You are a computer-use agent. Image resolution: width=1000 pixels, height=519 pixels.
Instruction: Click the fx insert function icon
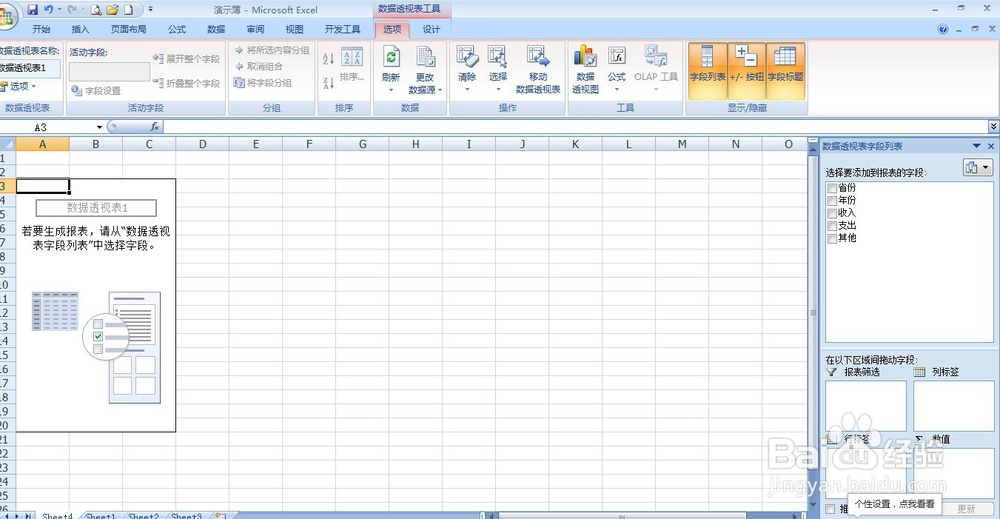click(154, 127)
